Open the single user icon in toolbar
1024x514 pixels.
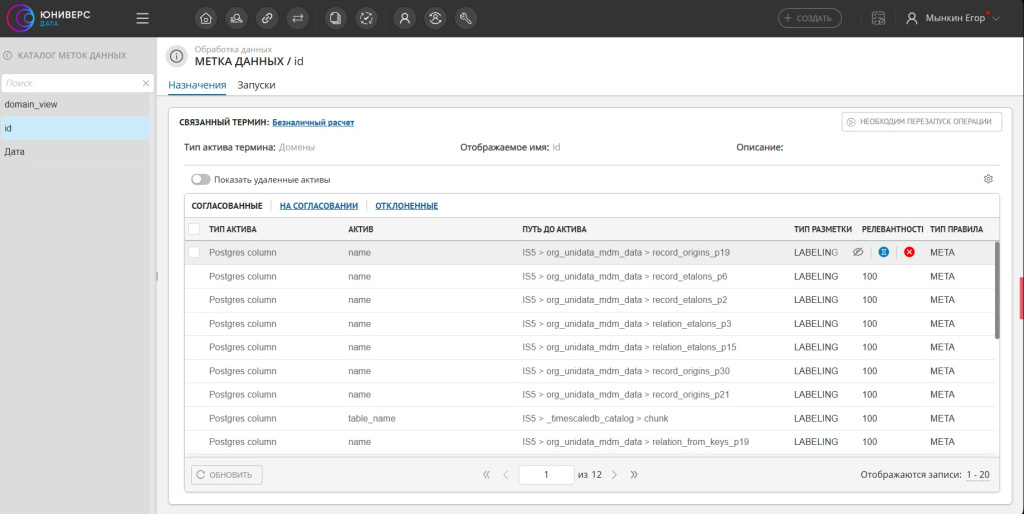coord(405,18)
